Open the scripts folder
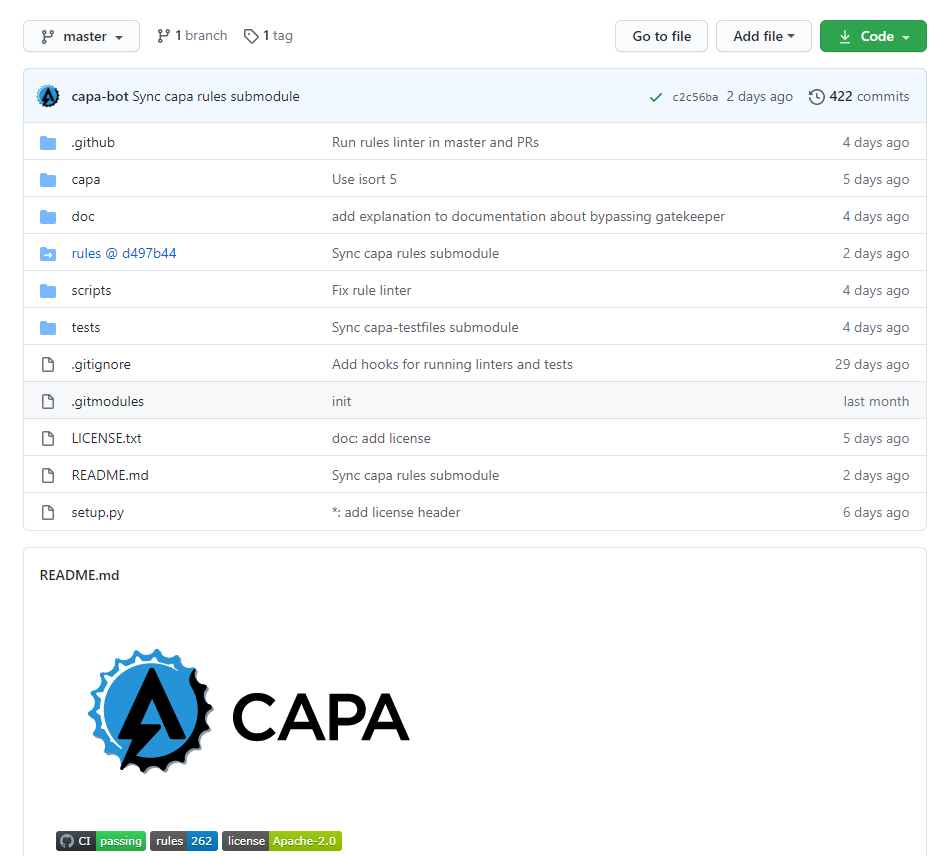The height and width of the screenshot is (856, 939). tap(91, 291)
